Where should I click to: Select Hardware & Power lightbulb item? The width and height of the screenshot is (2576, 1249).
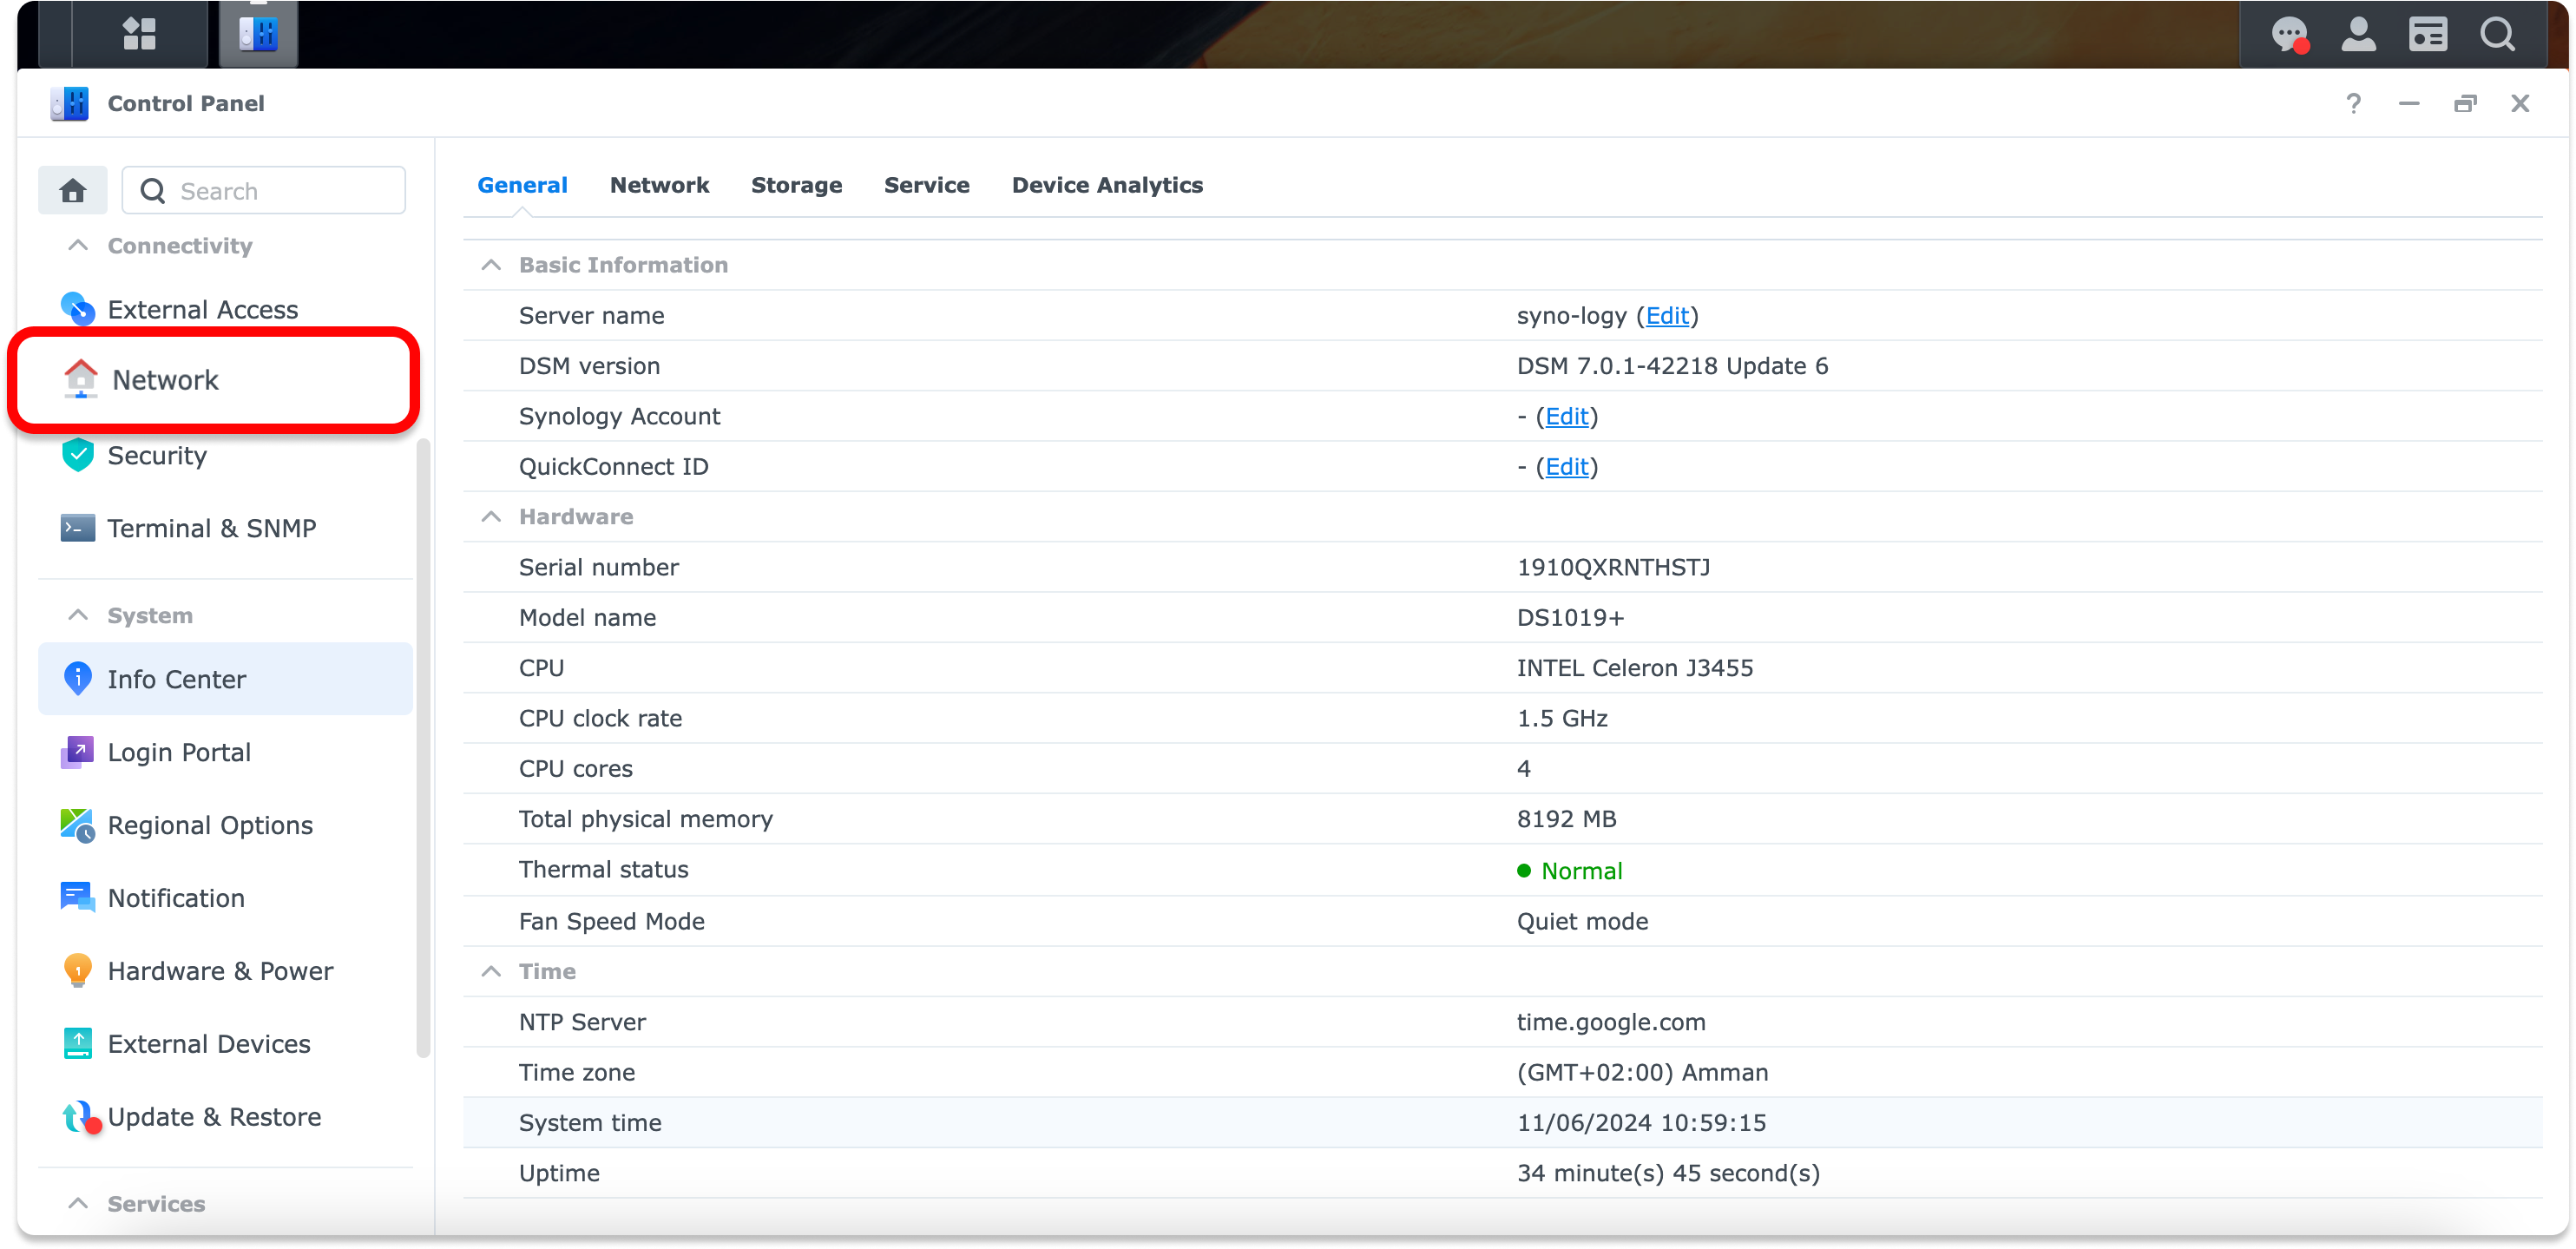[220, 970]
